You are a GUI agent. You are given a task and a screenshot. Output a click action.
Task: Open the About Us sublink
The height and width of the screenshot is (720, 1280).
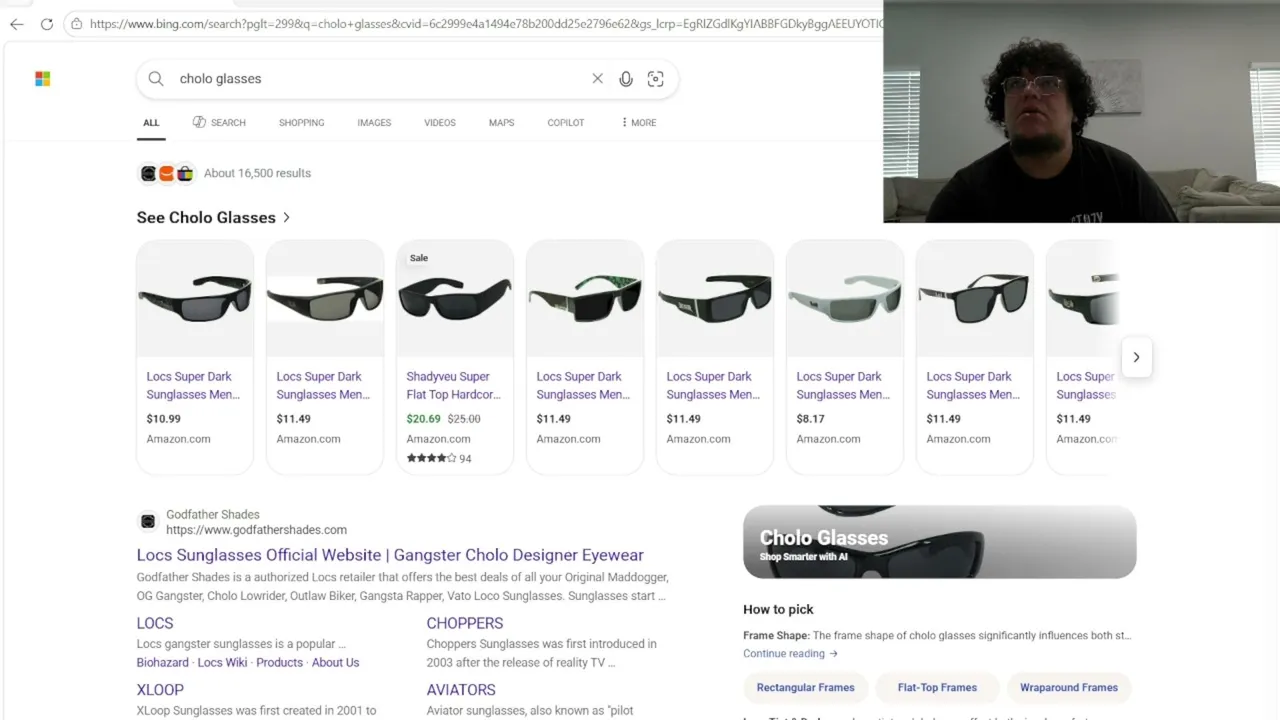(336, 663)
